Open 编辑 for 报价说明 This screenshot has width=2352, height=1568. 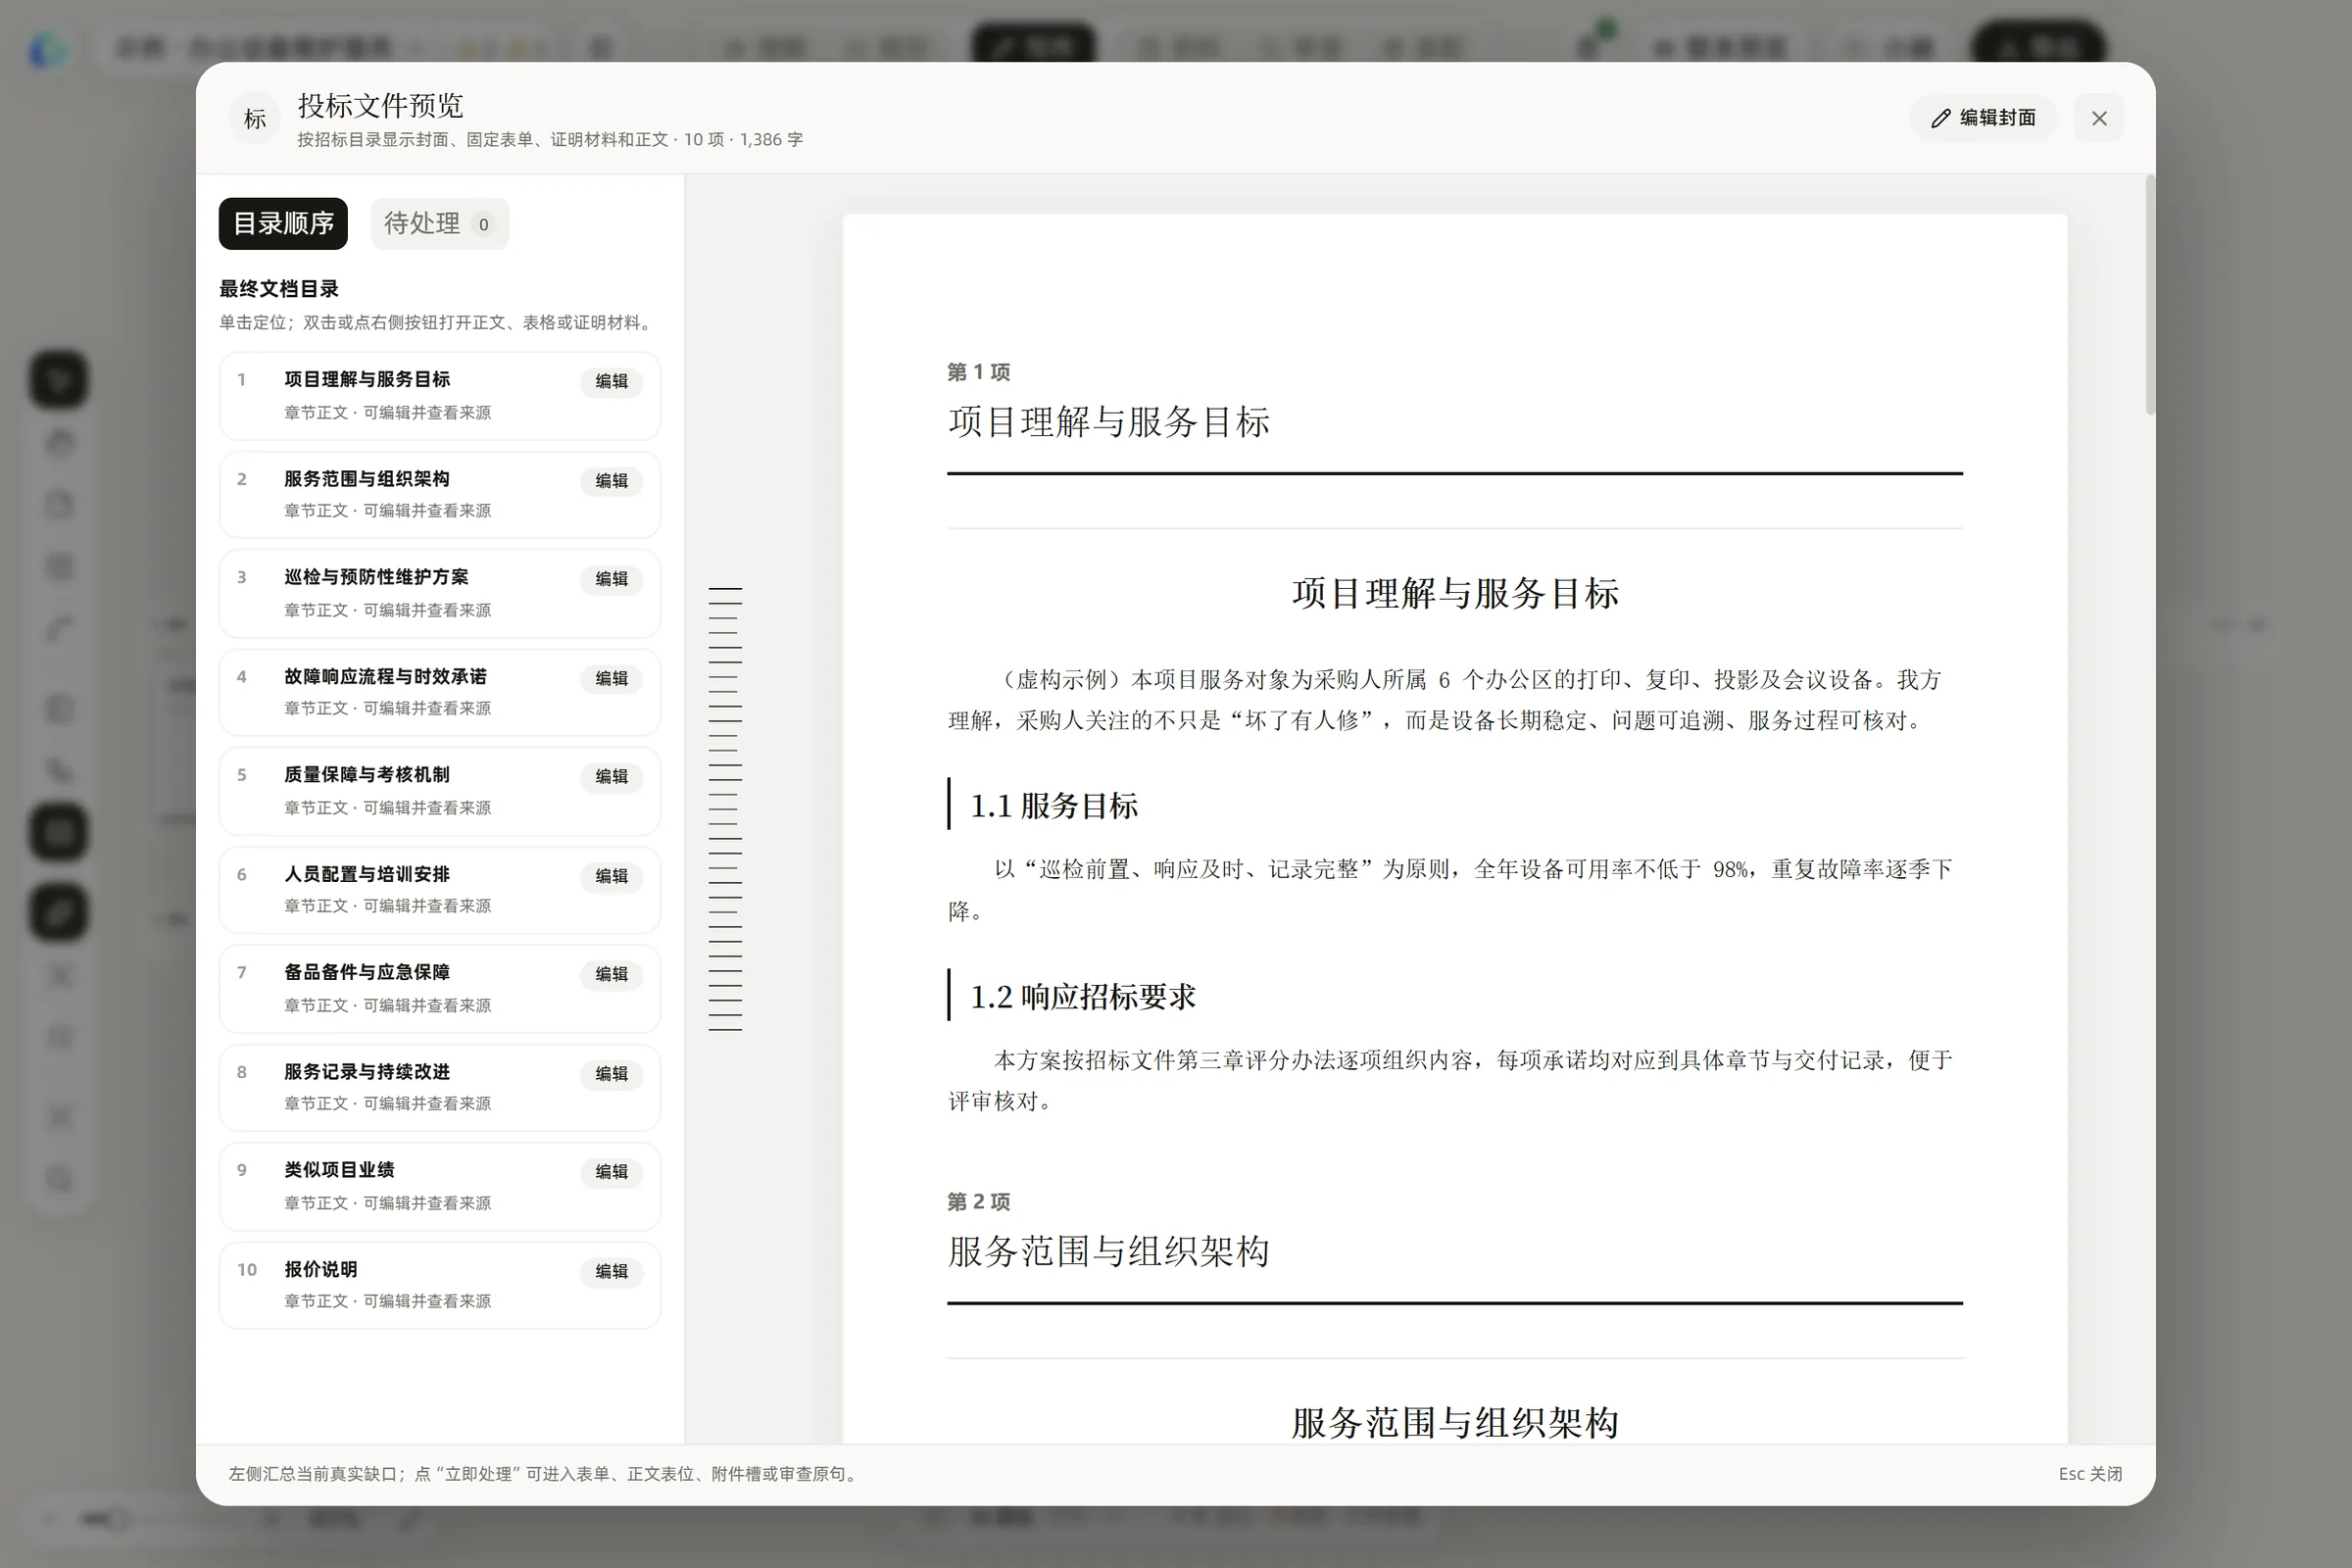[611, 1271]
